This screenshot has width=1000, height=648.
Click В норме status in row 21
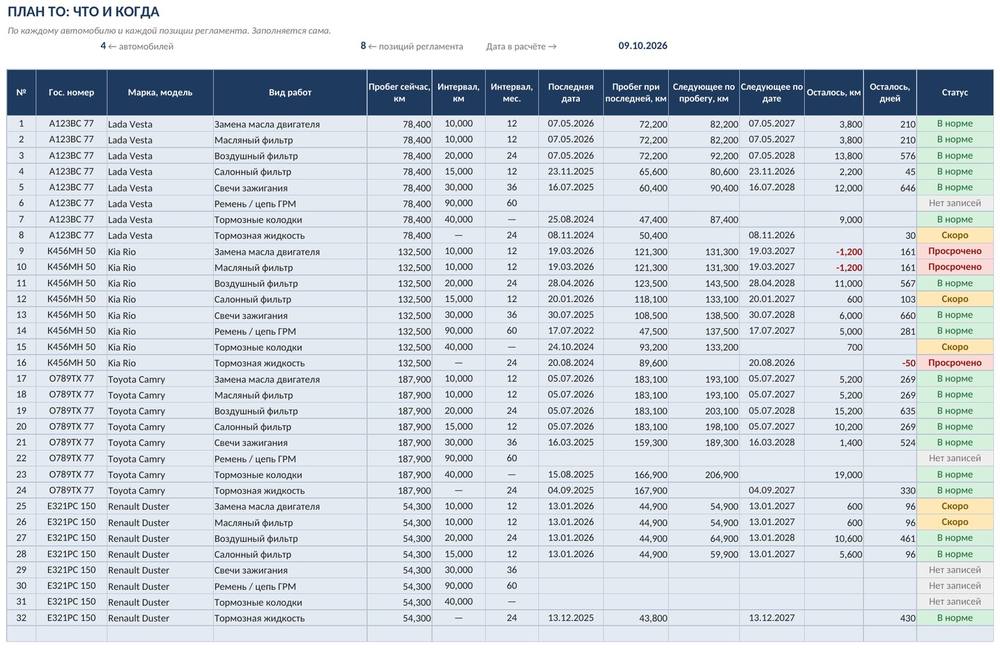pyautogui.click(x=955, y=443)
